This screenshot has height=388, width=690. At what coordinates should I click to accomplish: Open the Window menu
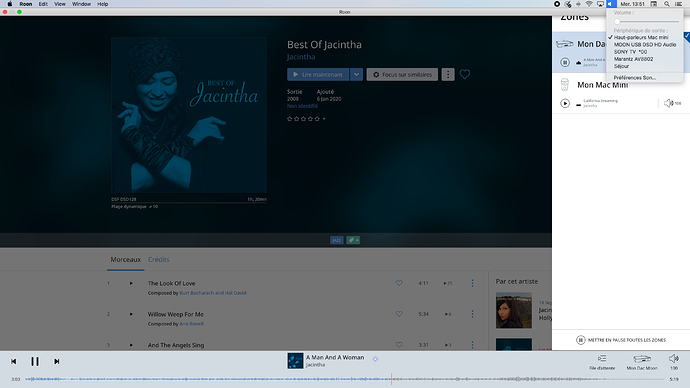(x=81, y=4)
